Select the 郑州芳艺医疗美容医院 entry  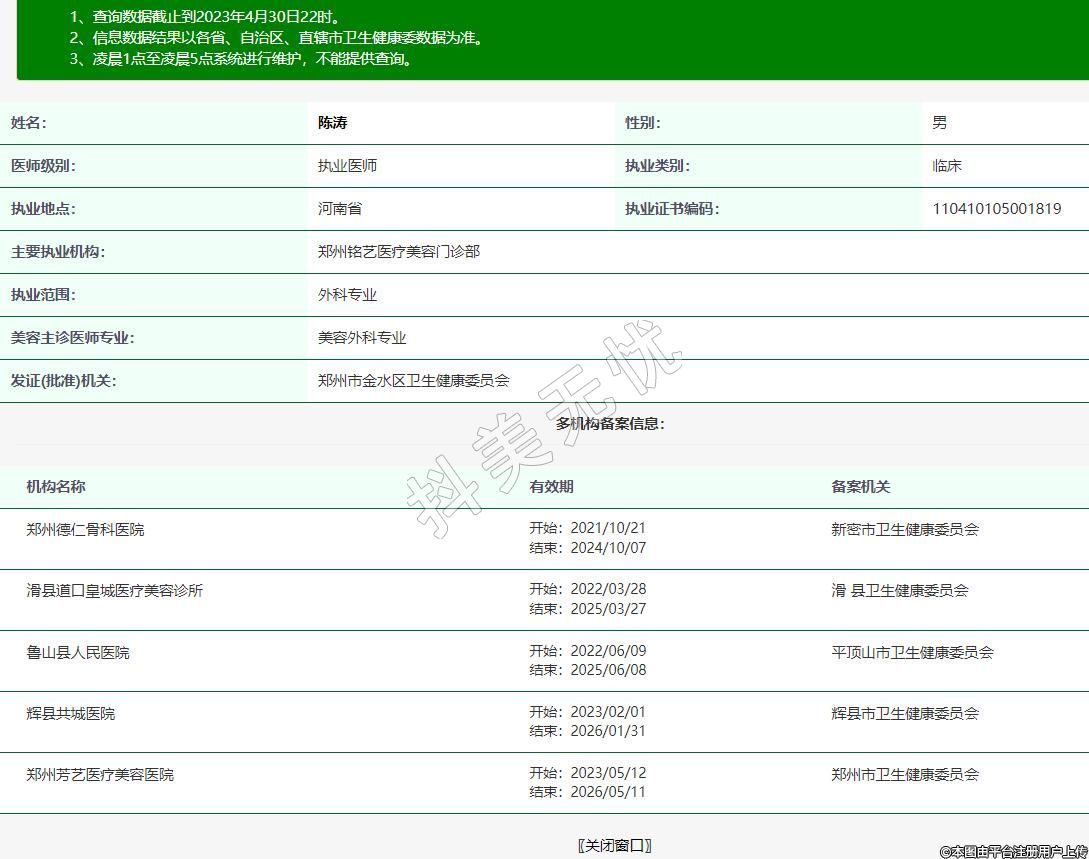[x=100, y=774]
